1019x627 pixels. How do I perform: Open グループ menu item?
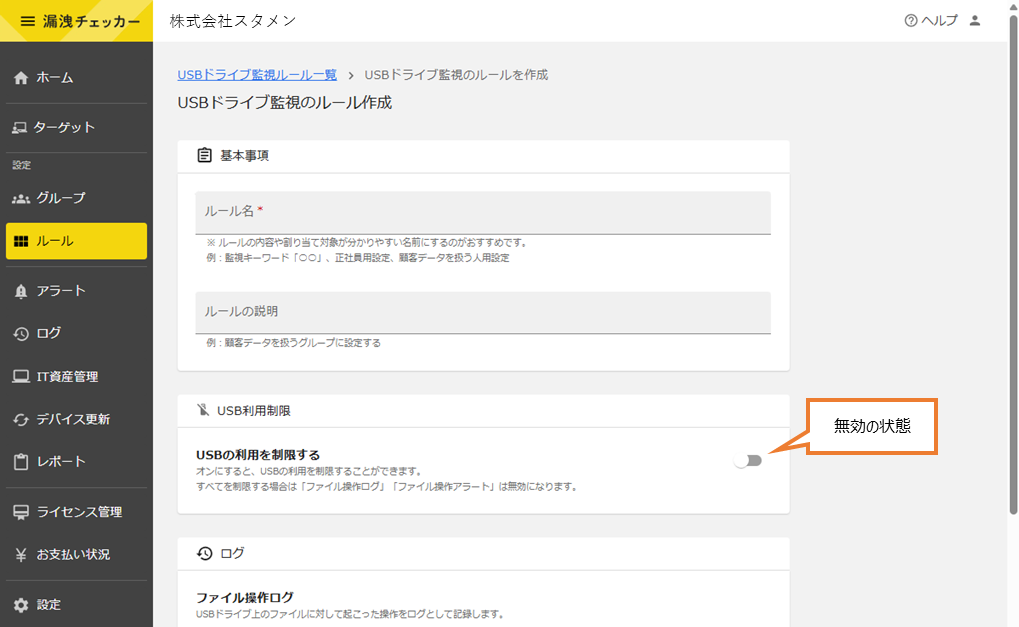[76, 198]
